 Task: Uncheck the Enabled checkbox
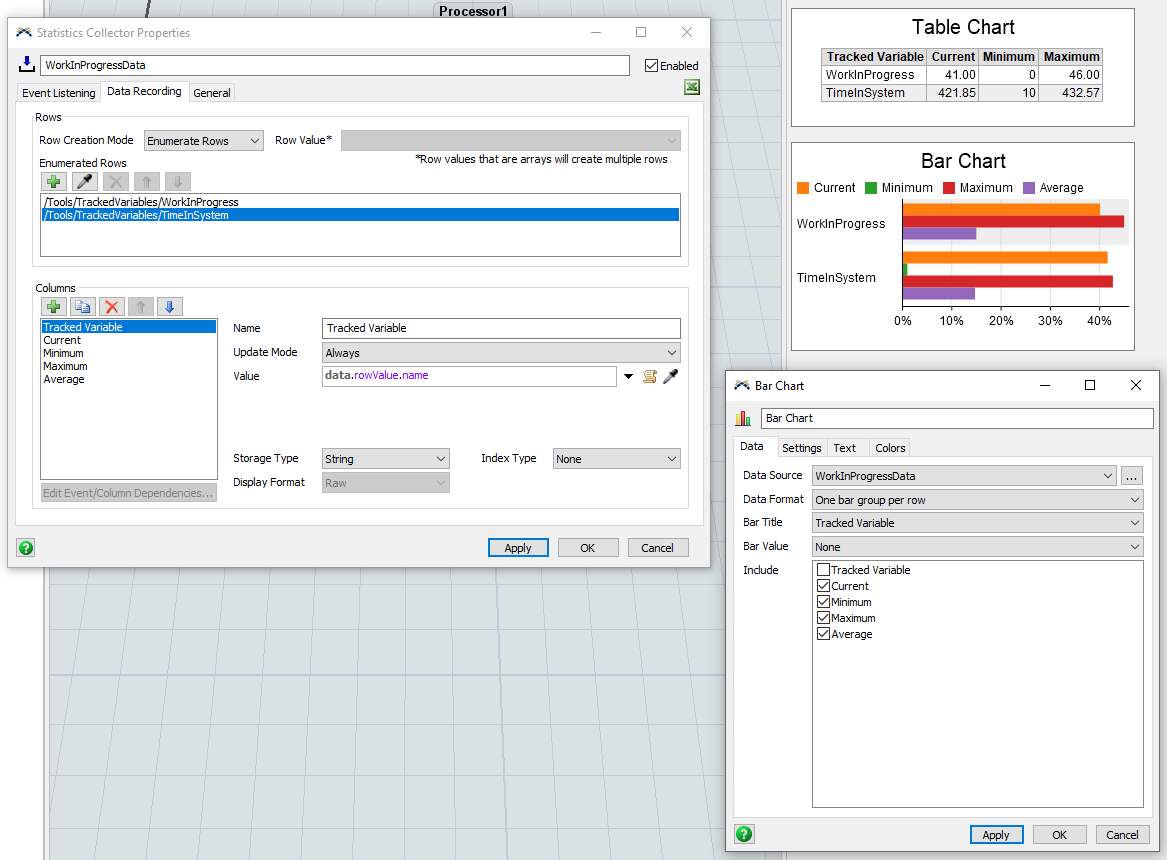652,66
